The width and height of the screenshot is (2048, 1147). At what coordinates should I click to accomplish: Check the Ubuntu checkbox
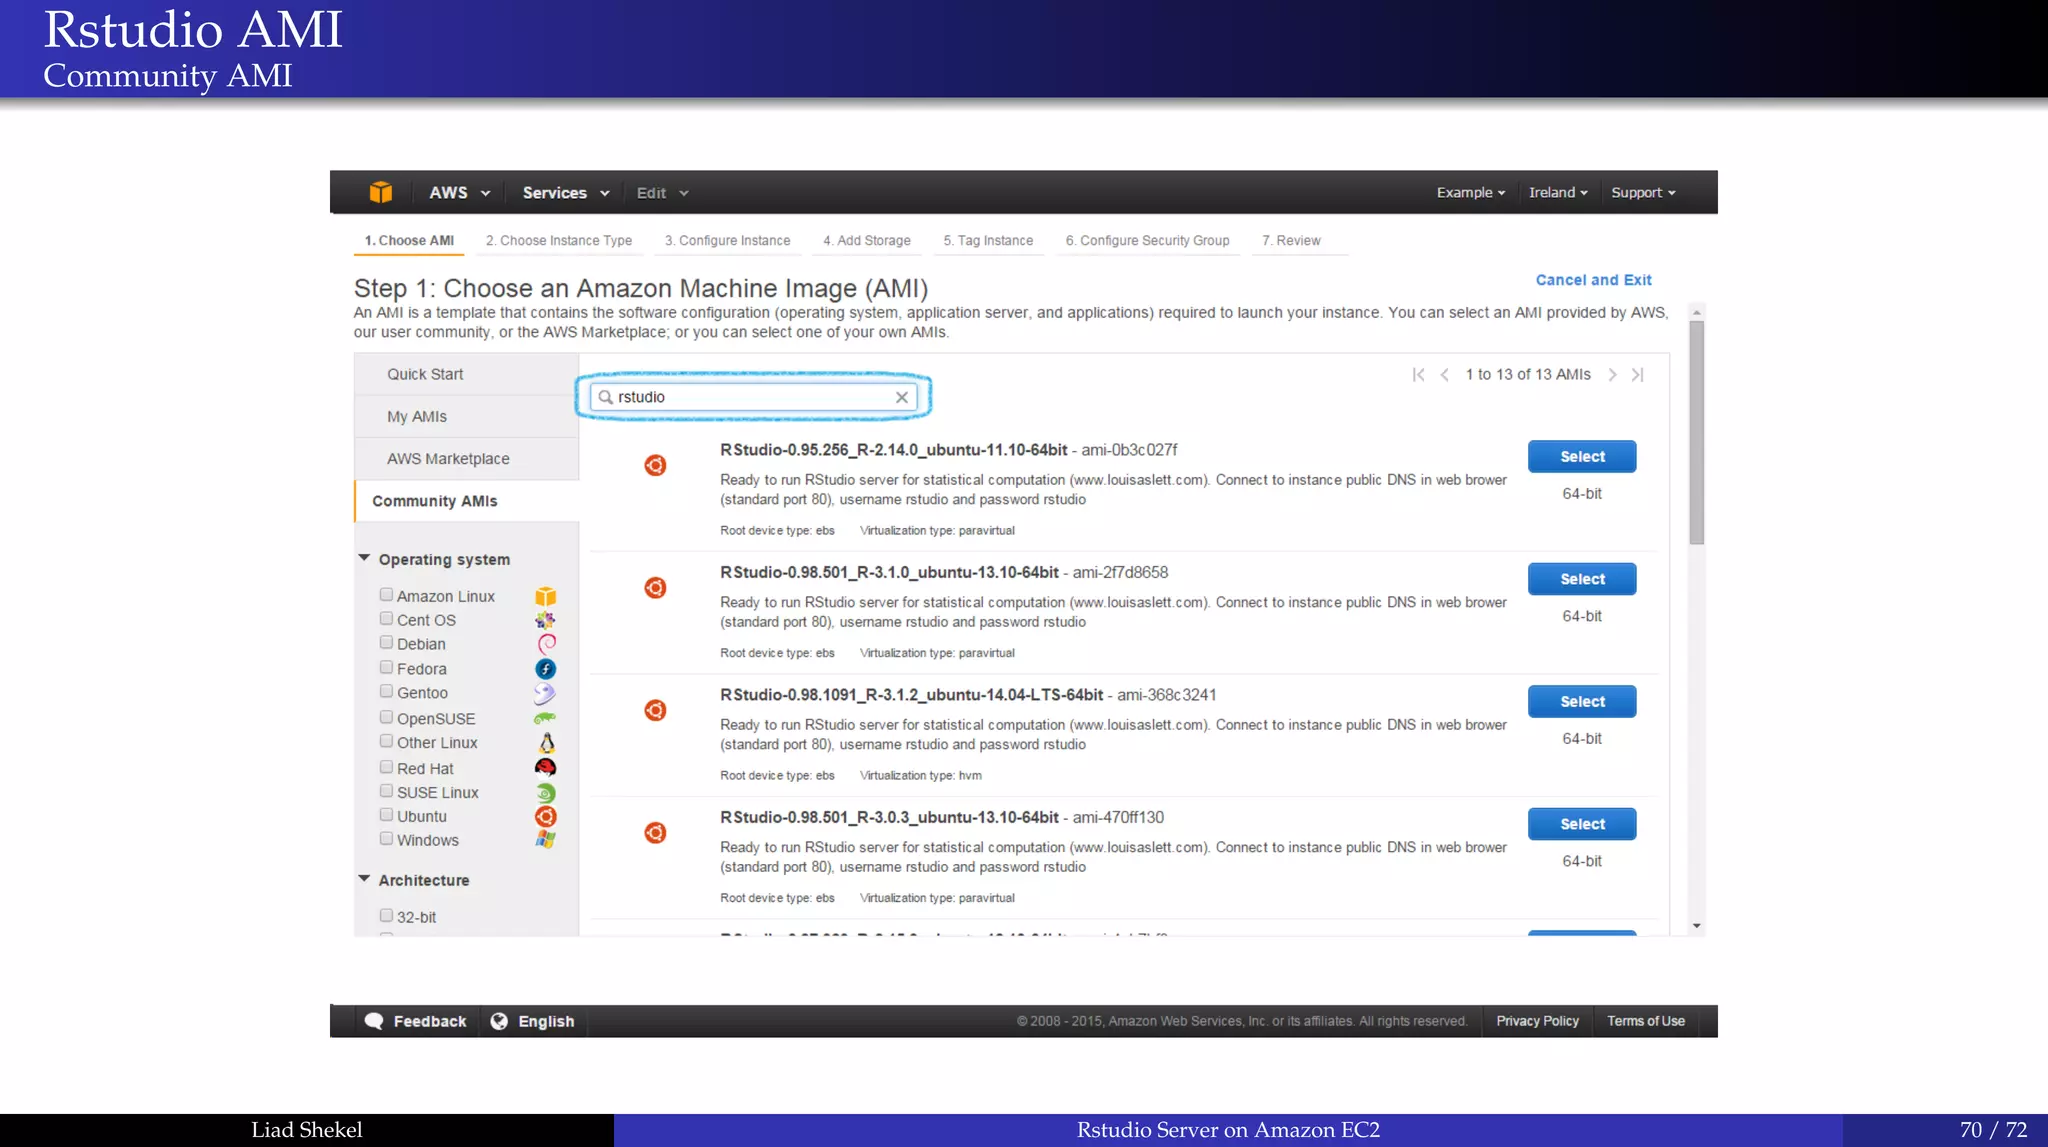point(386,815)
